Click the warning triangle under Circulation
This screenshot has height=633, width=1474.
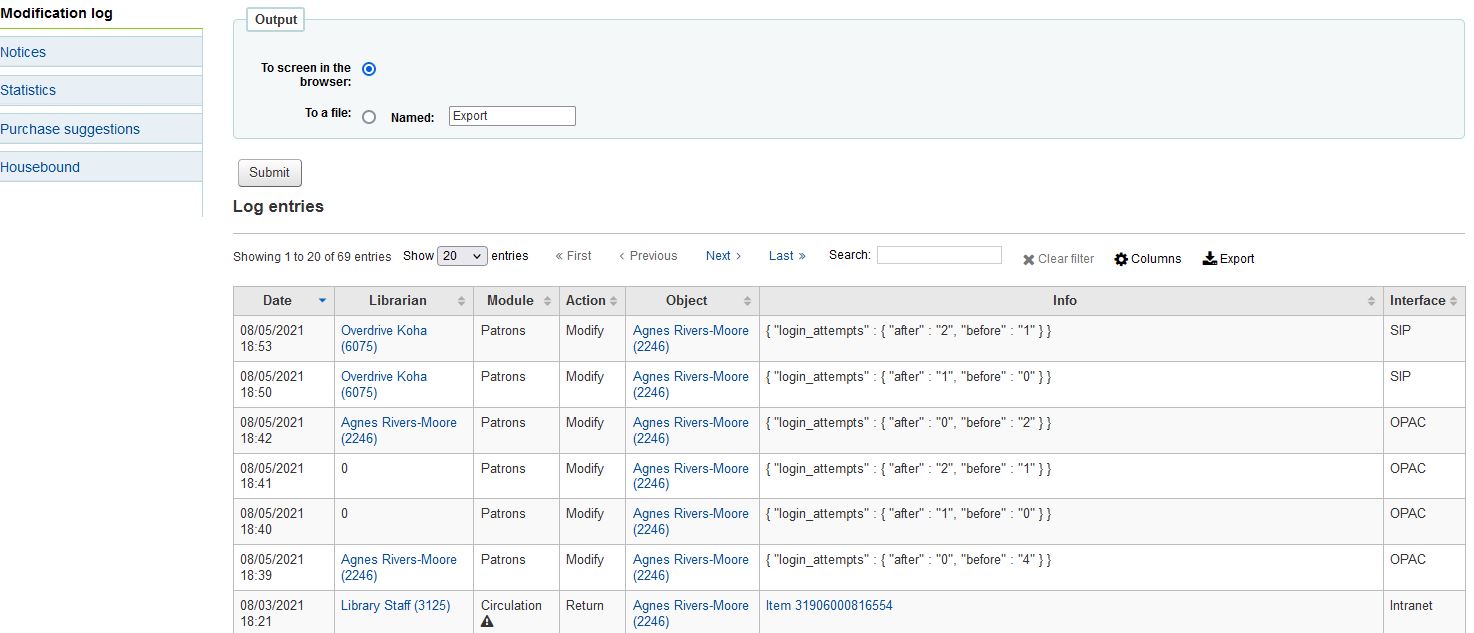(x=487, y=621)
